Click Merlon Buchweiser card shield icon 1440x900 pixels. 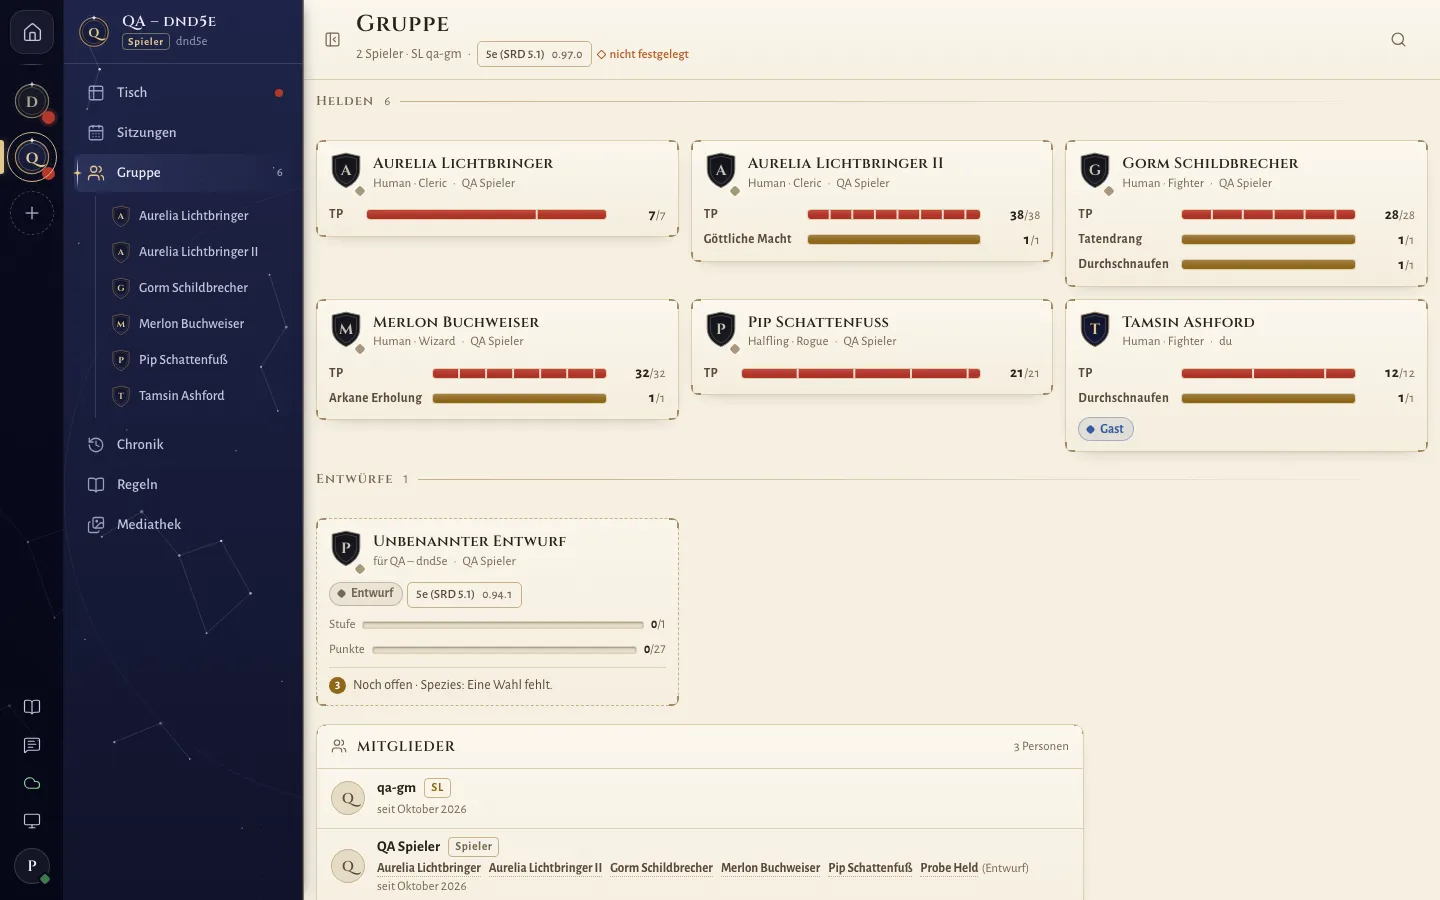[x=346, y=329]
